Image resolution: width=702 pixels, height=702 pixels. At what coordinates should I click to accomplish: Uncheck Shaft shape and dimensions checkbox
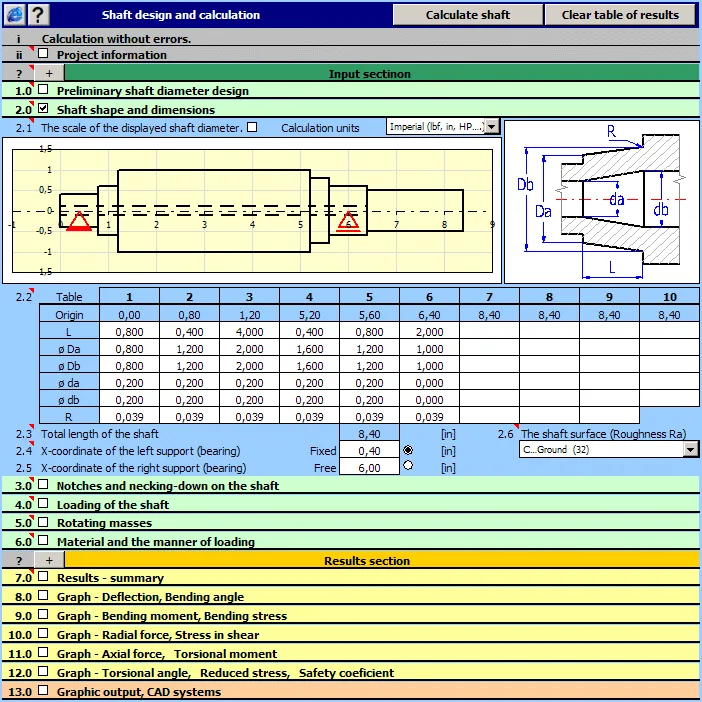tap(43, 108)
